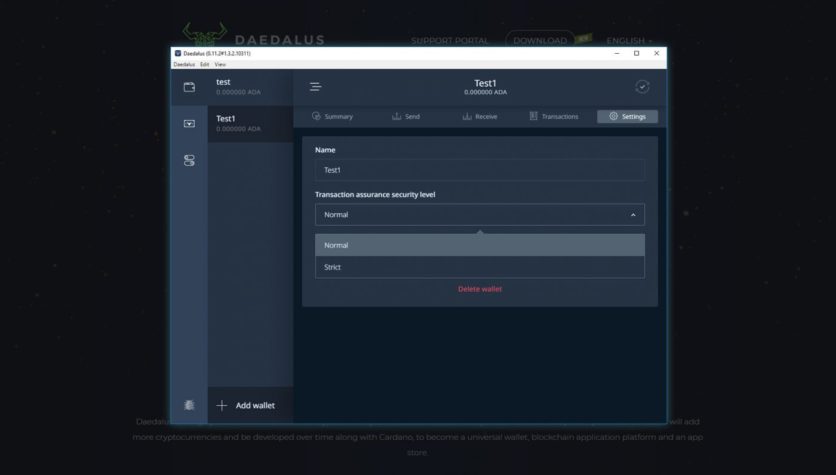Switch to the Settings tab

pyautogui.click(x=628, y=116)
